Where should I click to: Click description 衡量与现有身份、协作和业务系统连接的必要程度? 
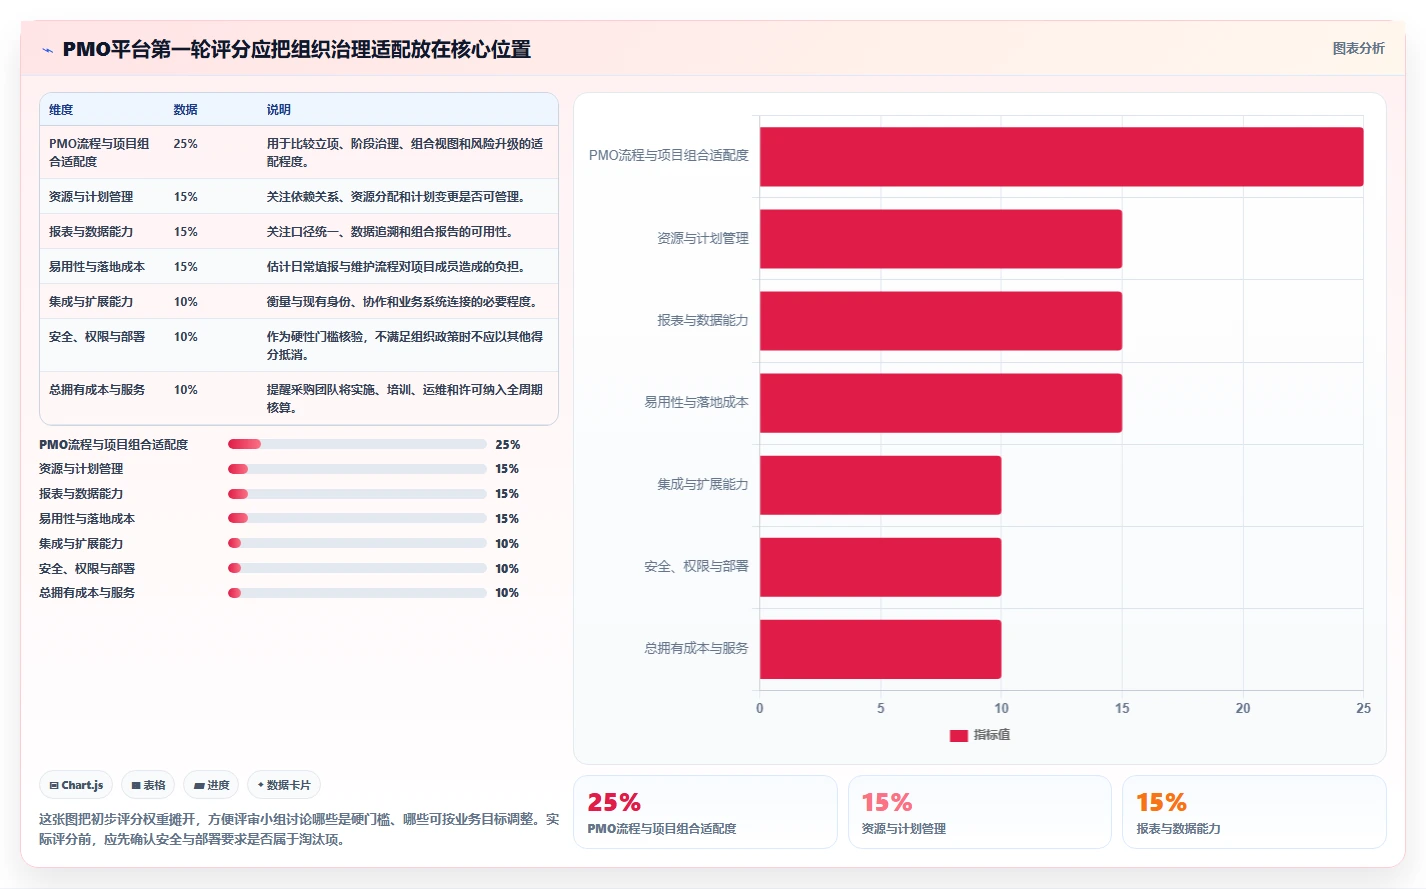[x=402, y=302]
